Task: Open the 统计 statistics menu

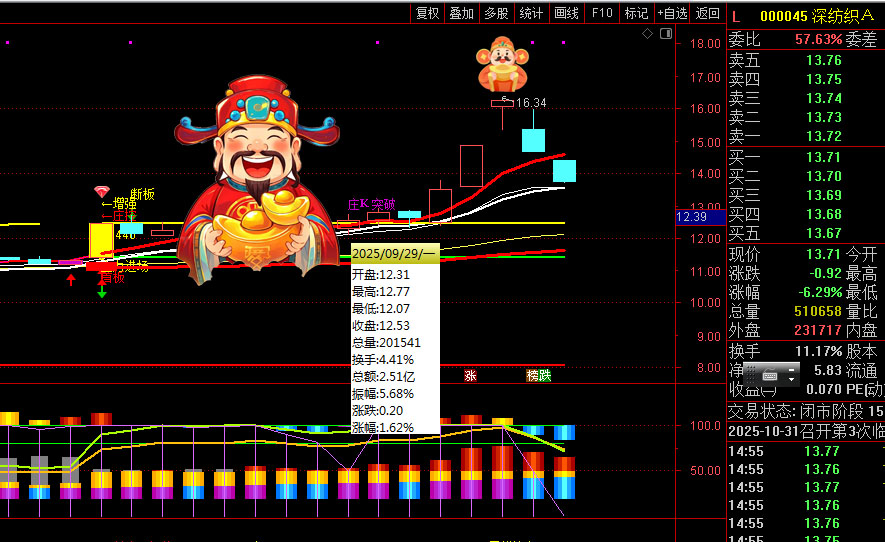Action: (x=531, y=13)
